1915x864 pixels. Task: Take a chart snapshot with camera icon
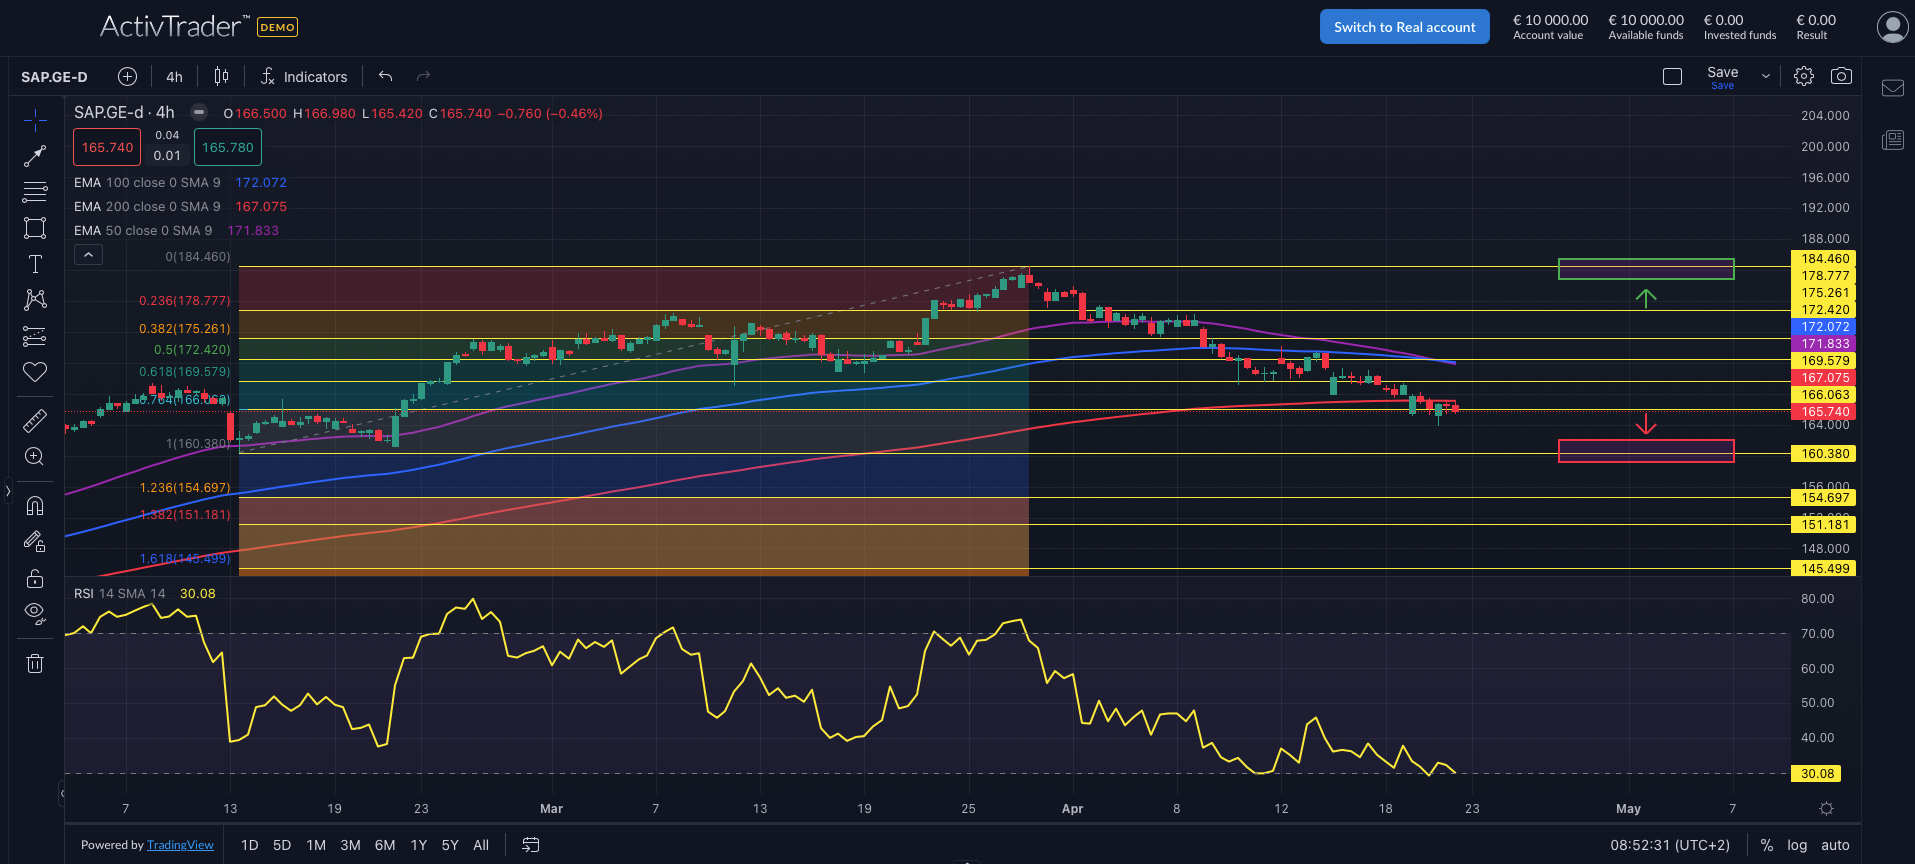click(x=1841, y=76)
